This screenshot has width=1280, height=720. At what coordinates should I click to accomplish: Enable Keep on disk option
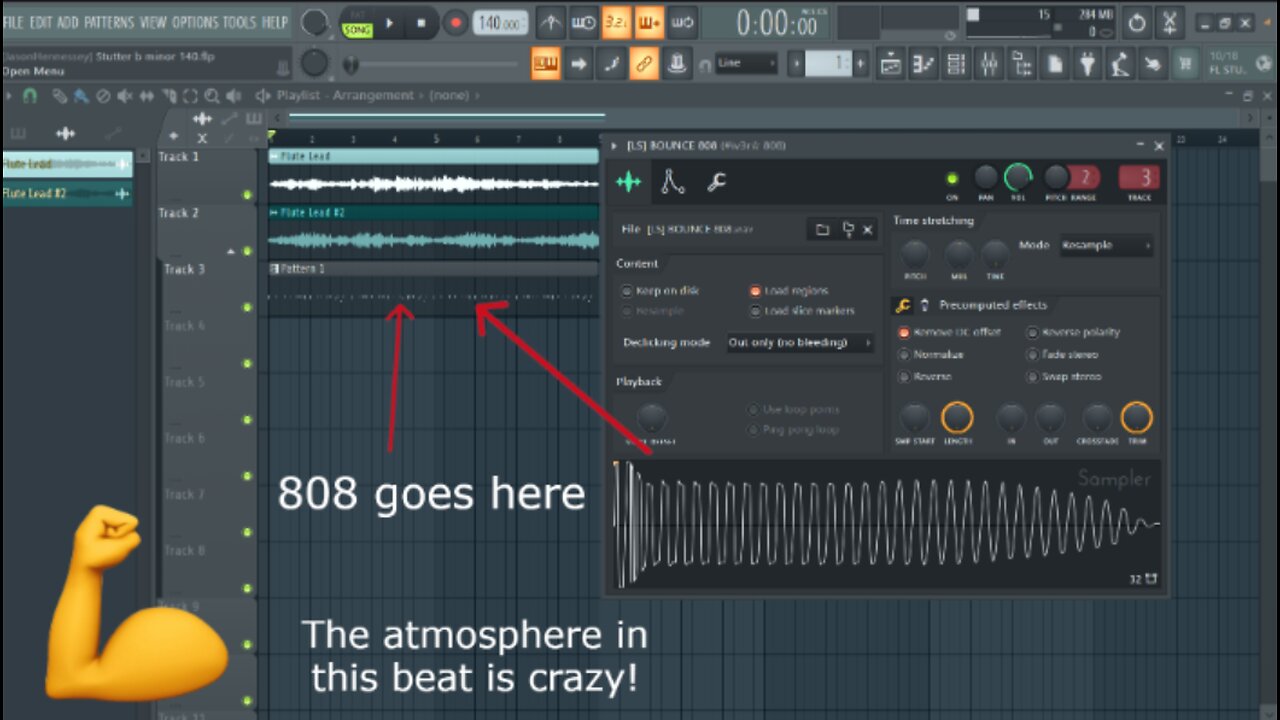pos(660,291)
